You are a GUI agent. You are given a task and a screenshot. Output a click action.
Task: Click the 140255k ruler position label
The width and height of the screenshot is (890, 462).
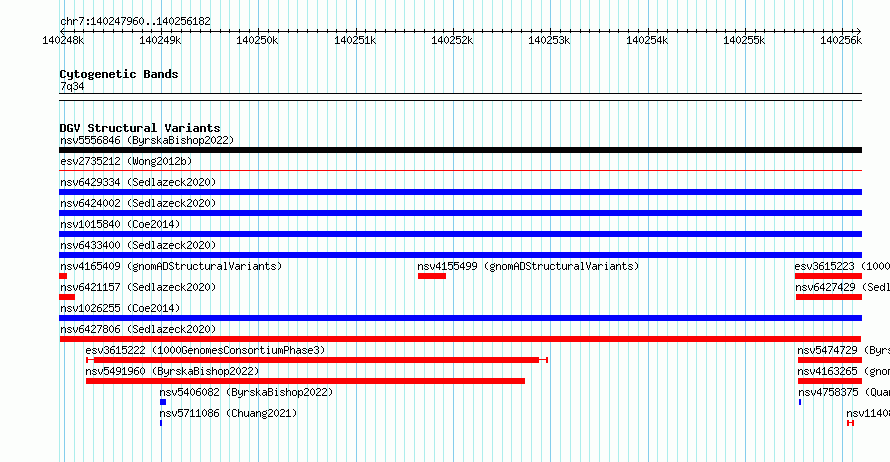click(x=744, y=40)
